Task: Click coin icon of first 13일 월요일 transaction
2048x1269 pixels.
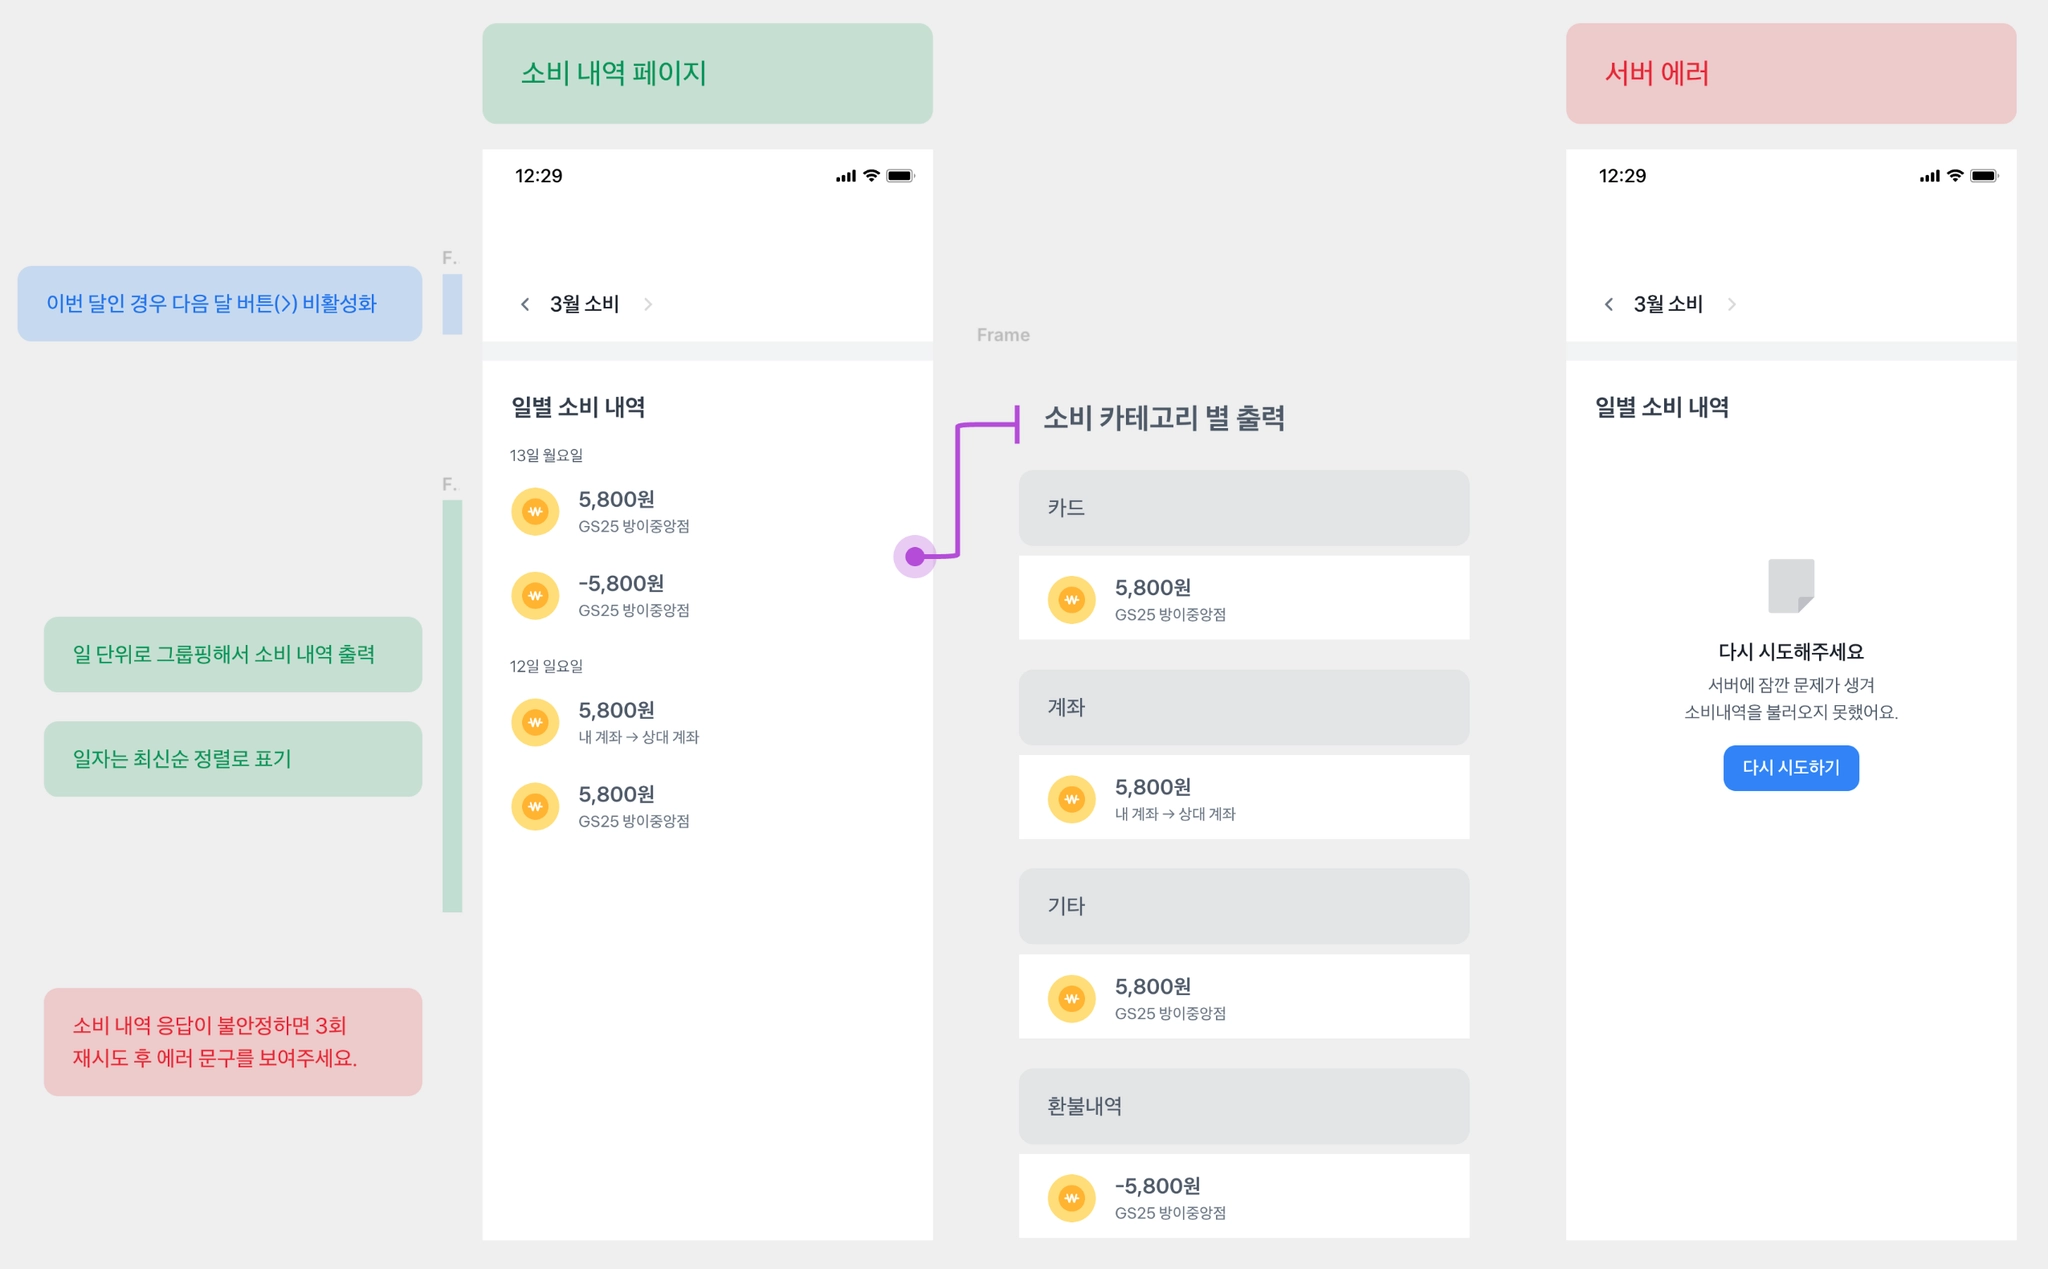Action: tap(535, 512)
